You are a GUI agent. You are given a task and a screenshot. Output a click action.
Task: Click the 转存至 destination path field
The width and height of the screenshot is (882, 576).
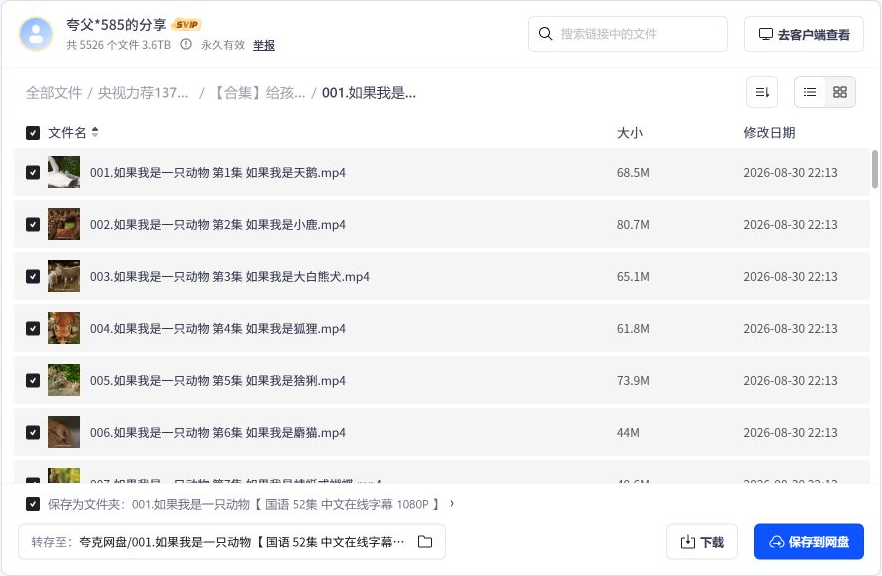[x=232, y=542]
